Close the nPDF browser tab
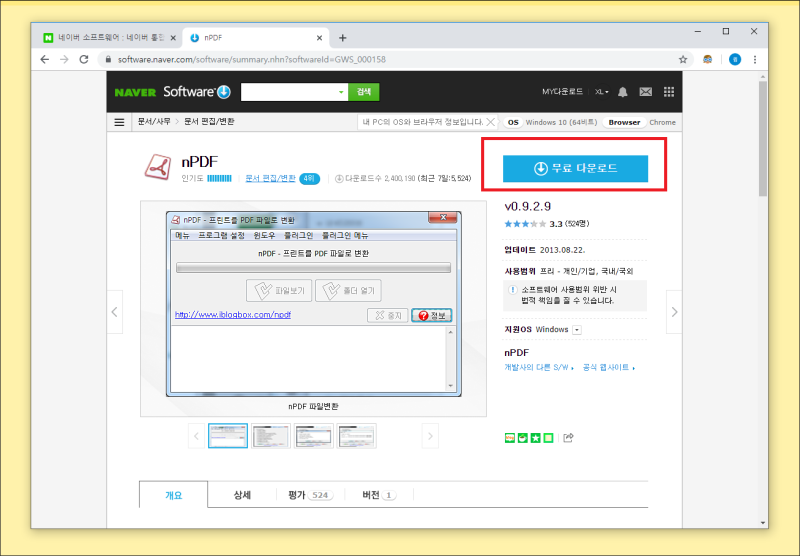This screenshot has height=556, width=800. point(319,38)
